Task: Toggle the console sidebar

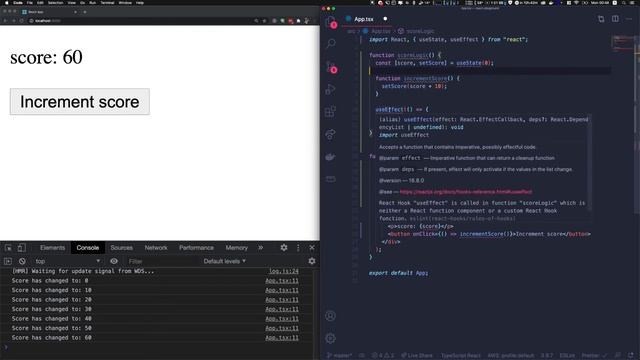Action: click(8, 261)
